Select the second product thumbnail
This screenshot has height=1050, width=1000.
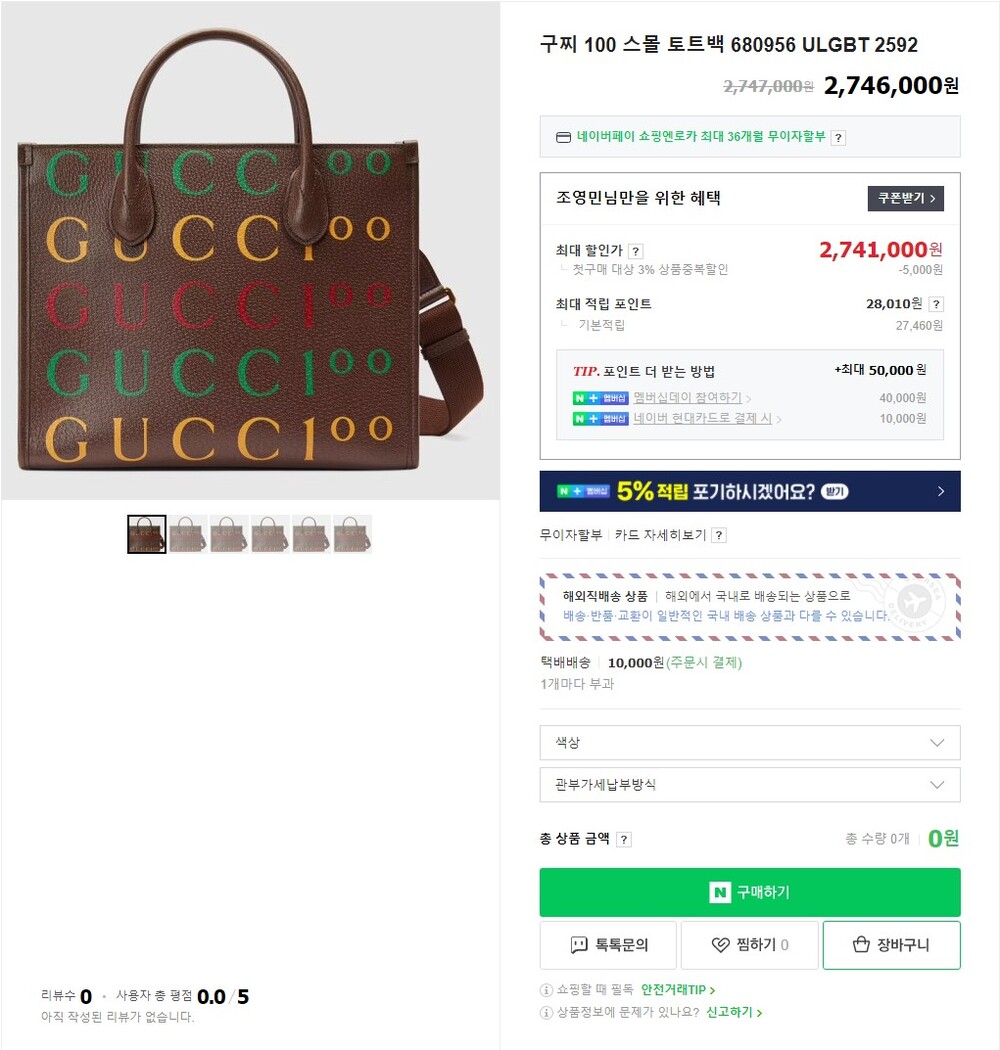pos(188,534)
